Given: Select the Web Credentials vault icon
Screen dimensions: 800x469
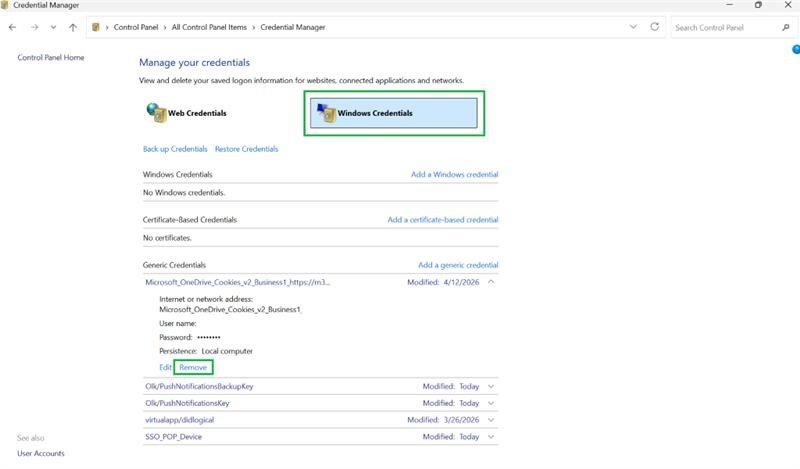Looking at the screenshot, I should pos(156,113).
